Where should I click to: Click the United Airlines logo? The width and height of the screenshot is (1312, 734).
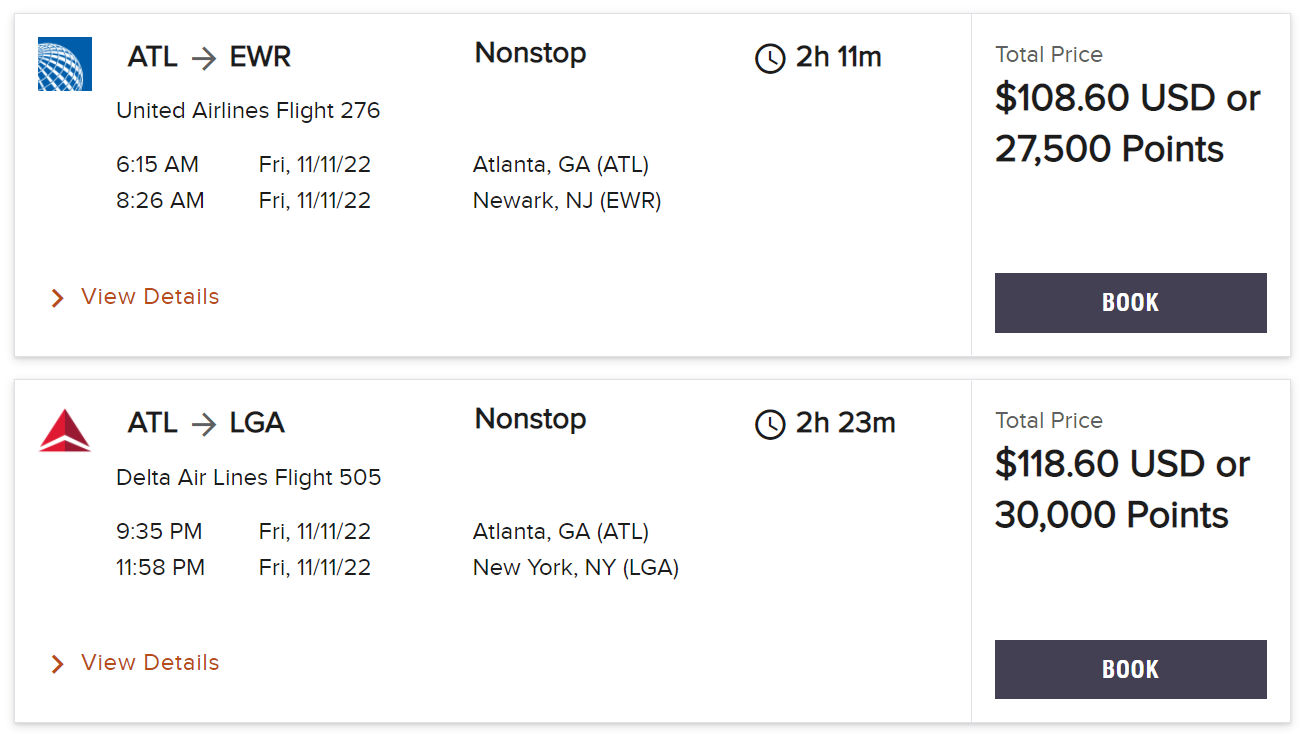click(x=64, y=63)
